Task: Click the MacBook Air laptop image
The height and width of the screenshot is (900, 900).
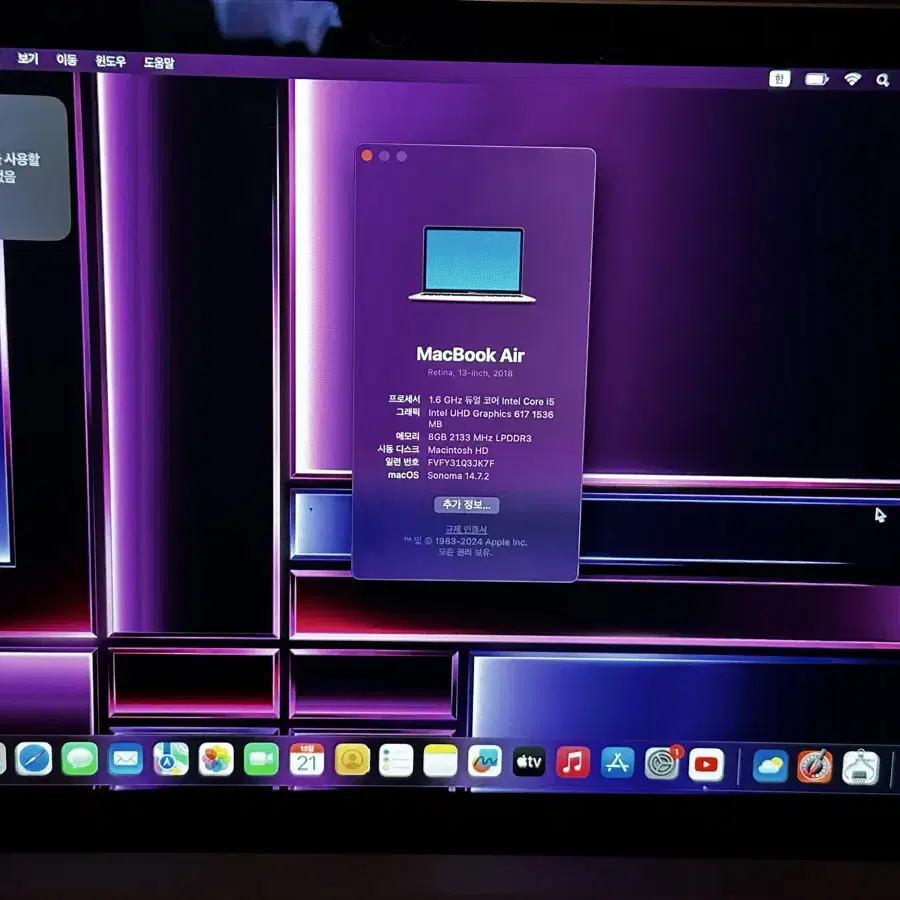Action: click(472, 263)
